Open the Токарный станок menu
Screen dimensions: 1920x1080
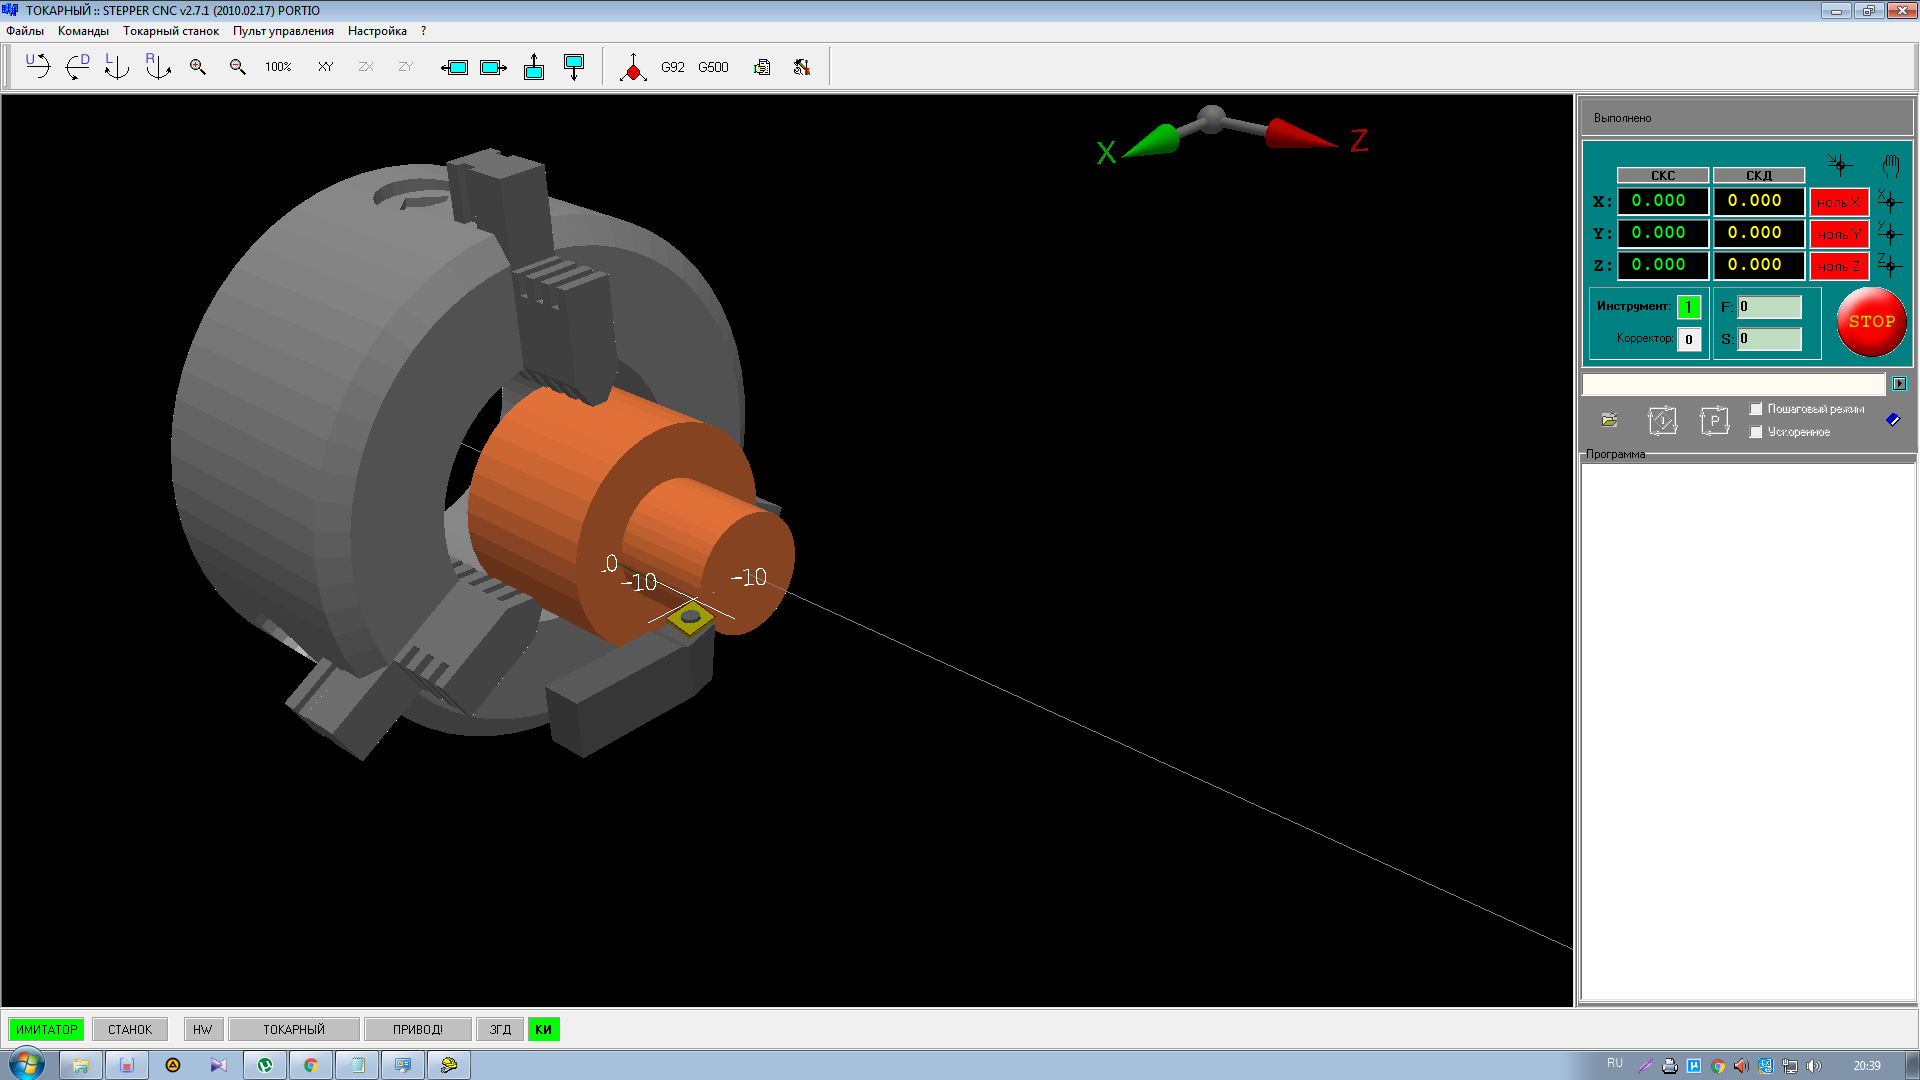[x=171, y=31]
